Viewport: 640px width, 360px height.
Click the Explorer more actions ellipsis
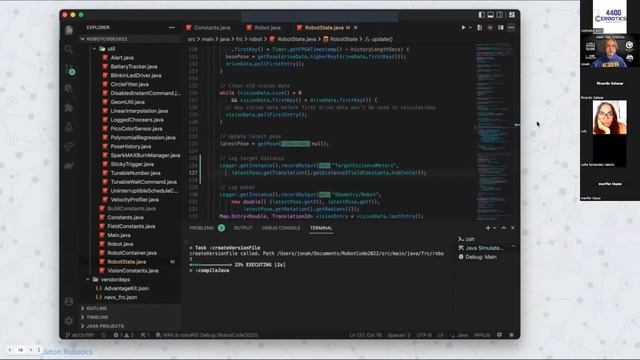pyautogui.click(x=172, y=27)
